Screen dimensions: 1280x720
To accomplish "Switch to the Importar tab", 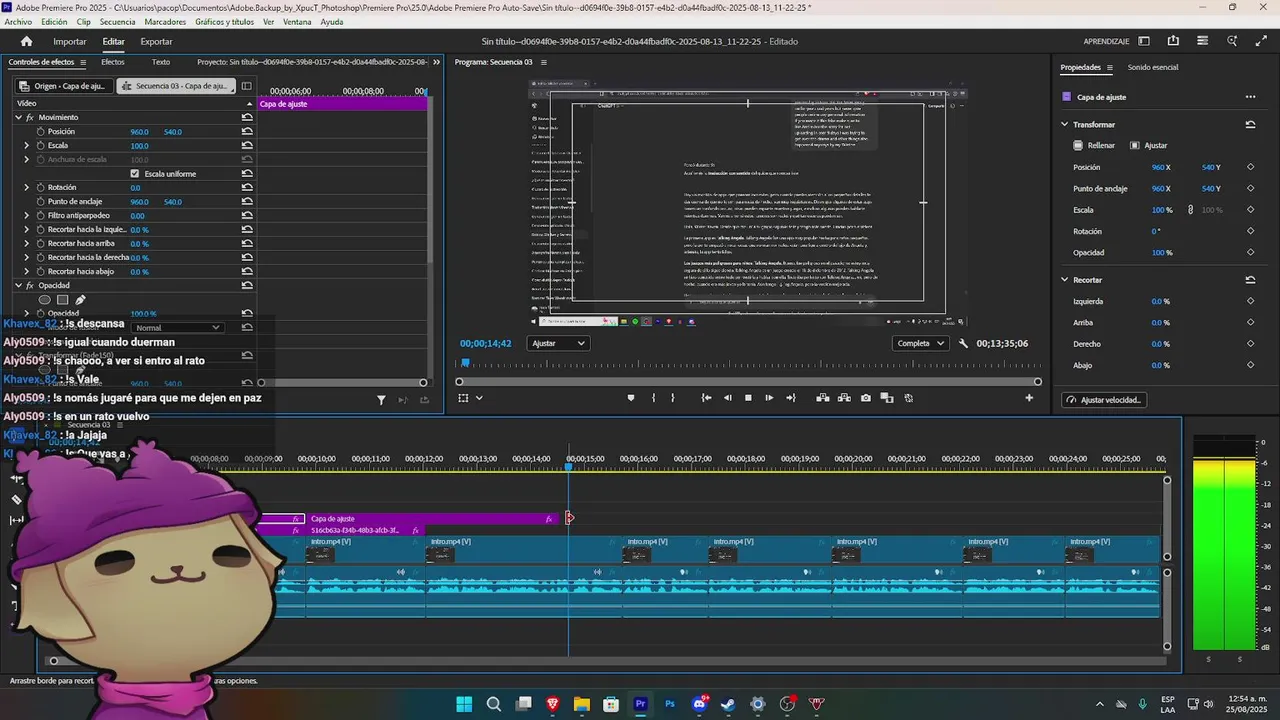I will [x=70, y=41].
